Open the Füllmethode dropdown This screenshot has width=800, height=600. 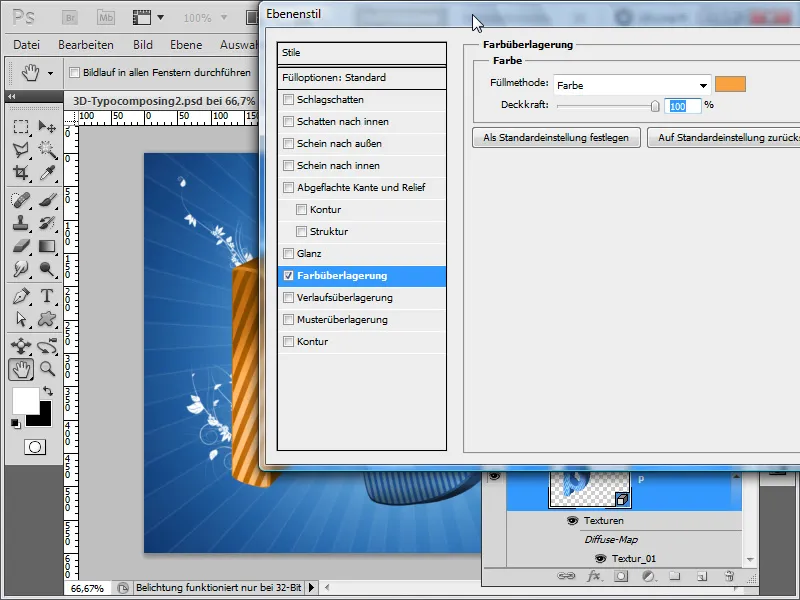(633, 85)
